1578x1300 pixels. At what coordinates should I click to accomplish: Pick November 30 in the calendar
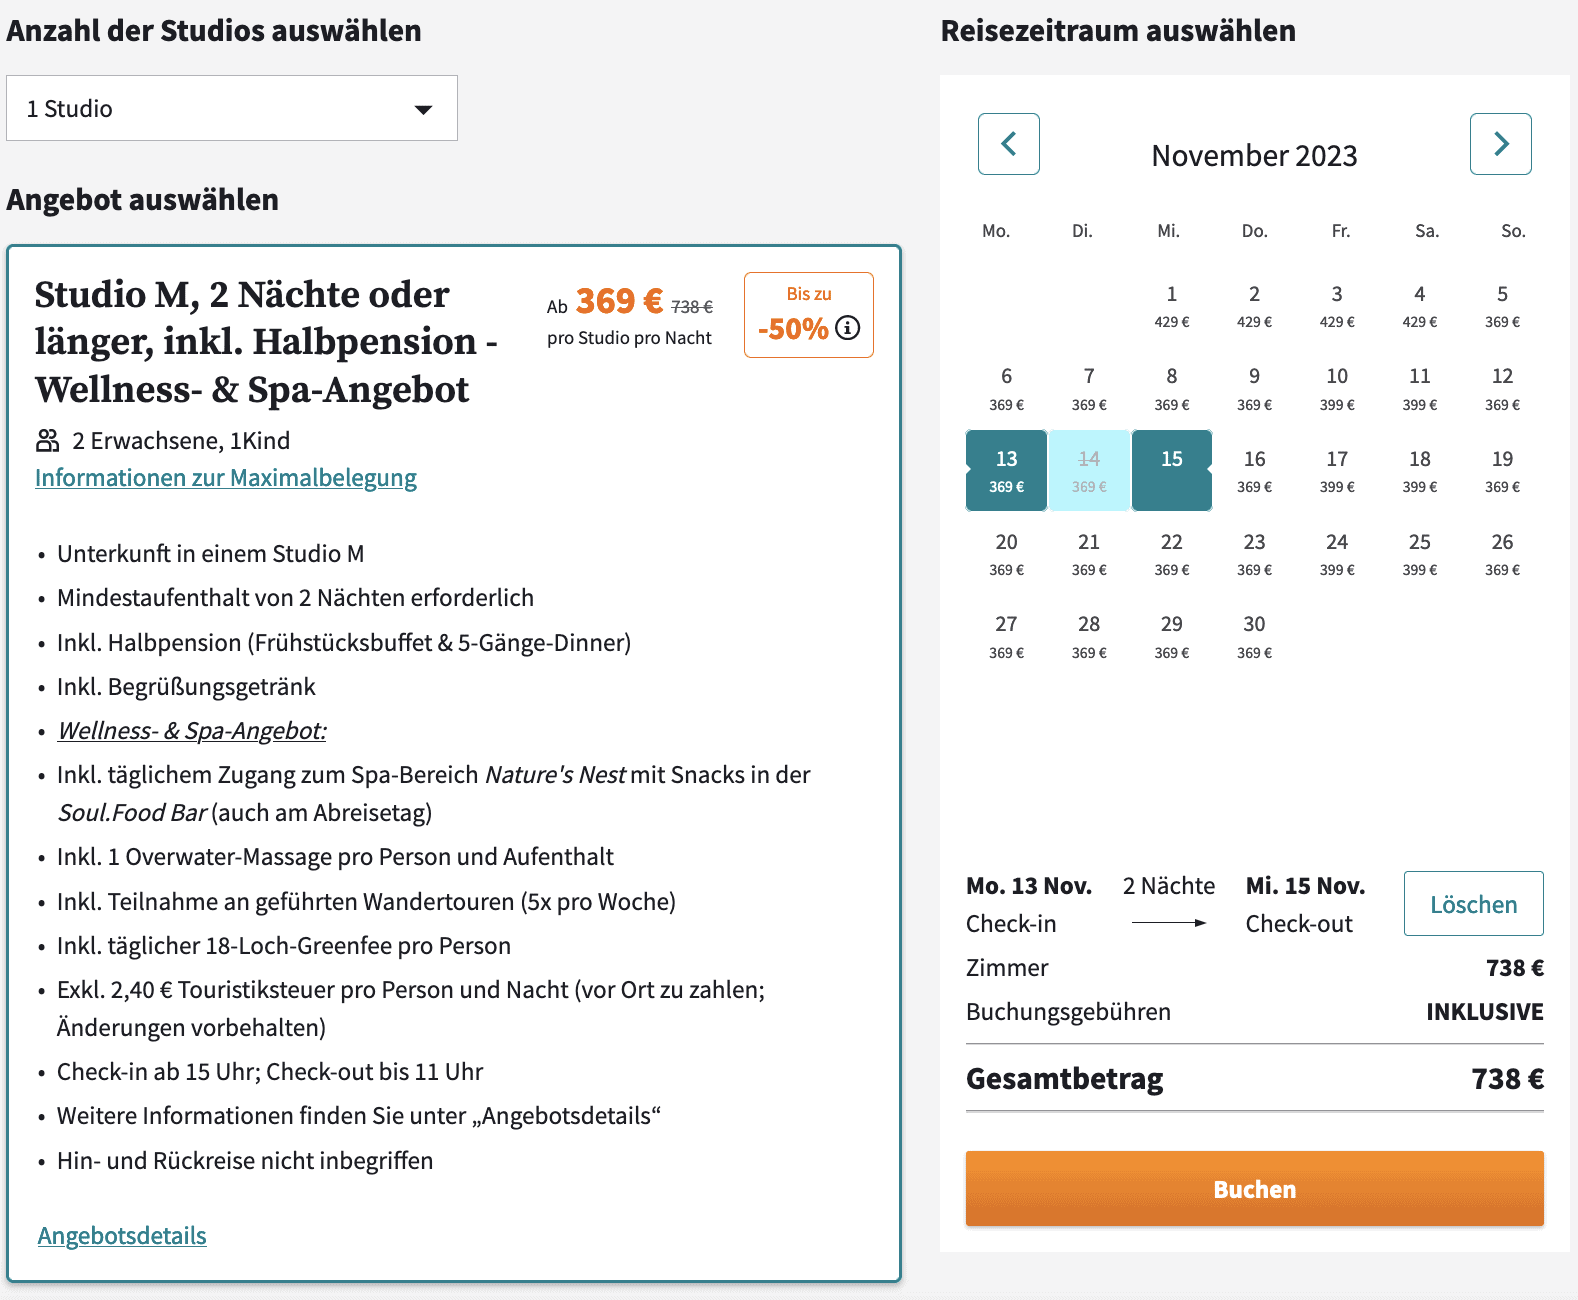(x=1254, y=636)
